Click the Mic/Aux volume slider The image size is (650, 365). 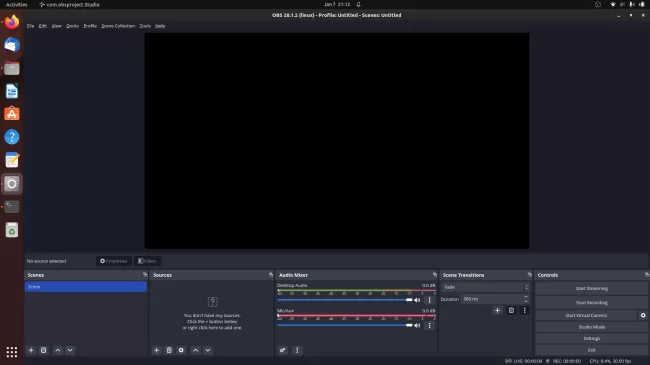tap(345, 326)
